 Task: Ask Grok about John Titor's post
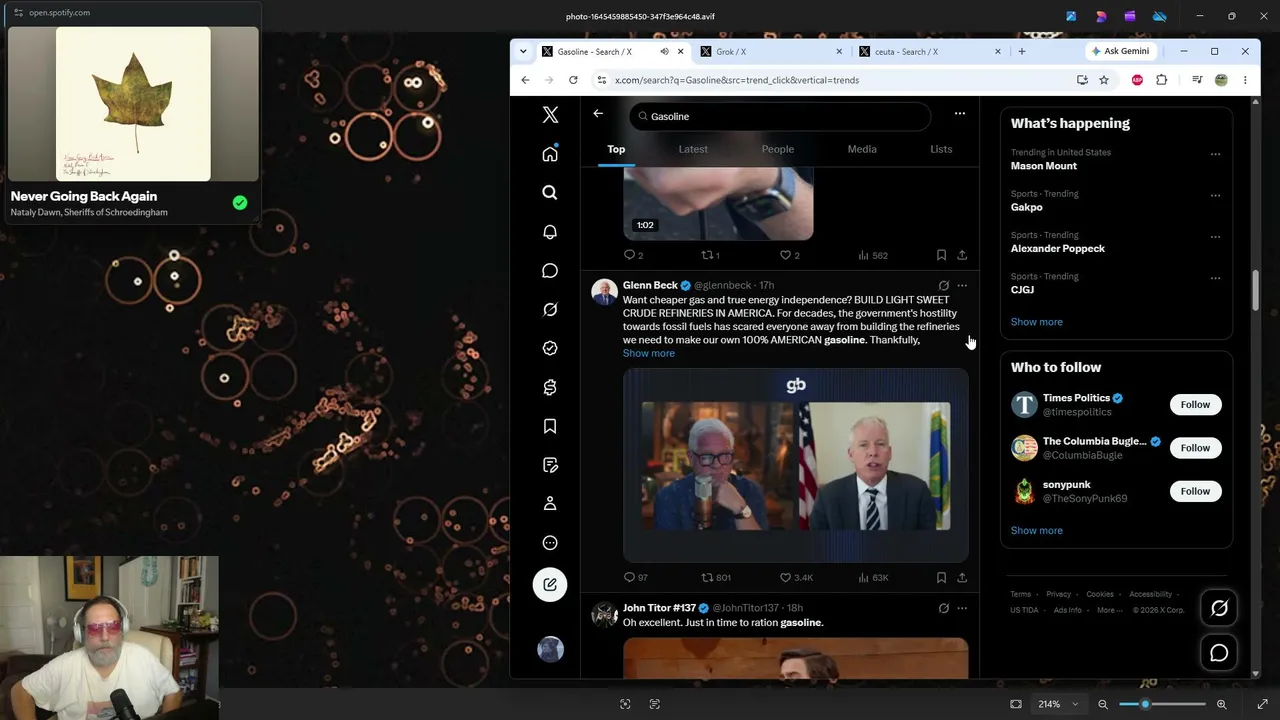pyautogui.click(x=943, y=608)
